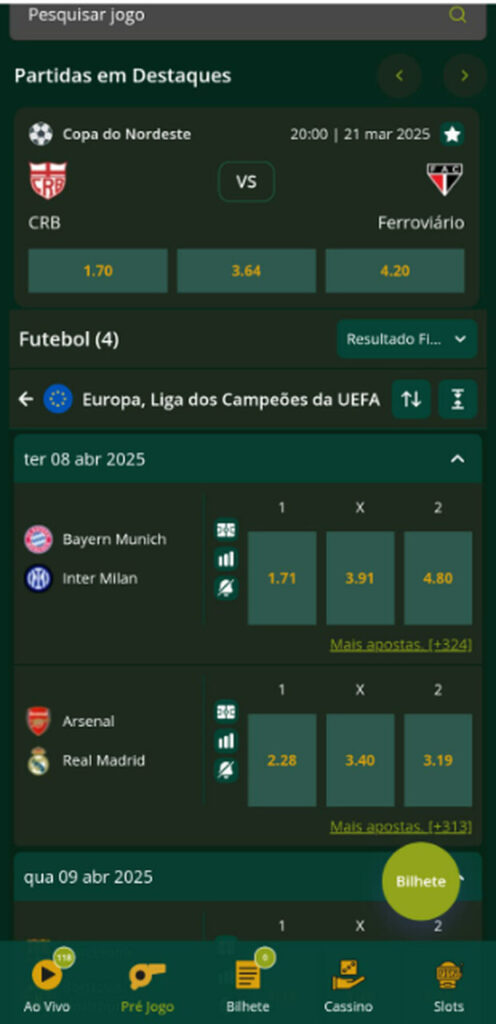Go back from Liga dos Campeões list
The image size is (496, 1024).
pos(26,399)
